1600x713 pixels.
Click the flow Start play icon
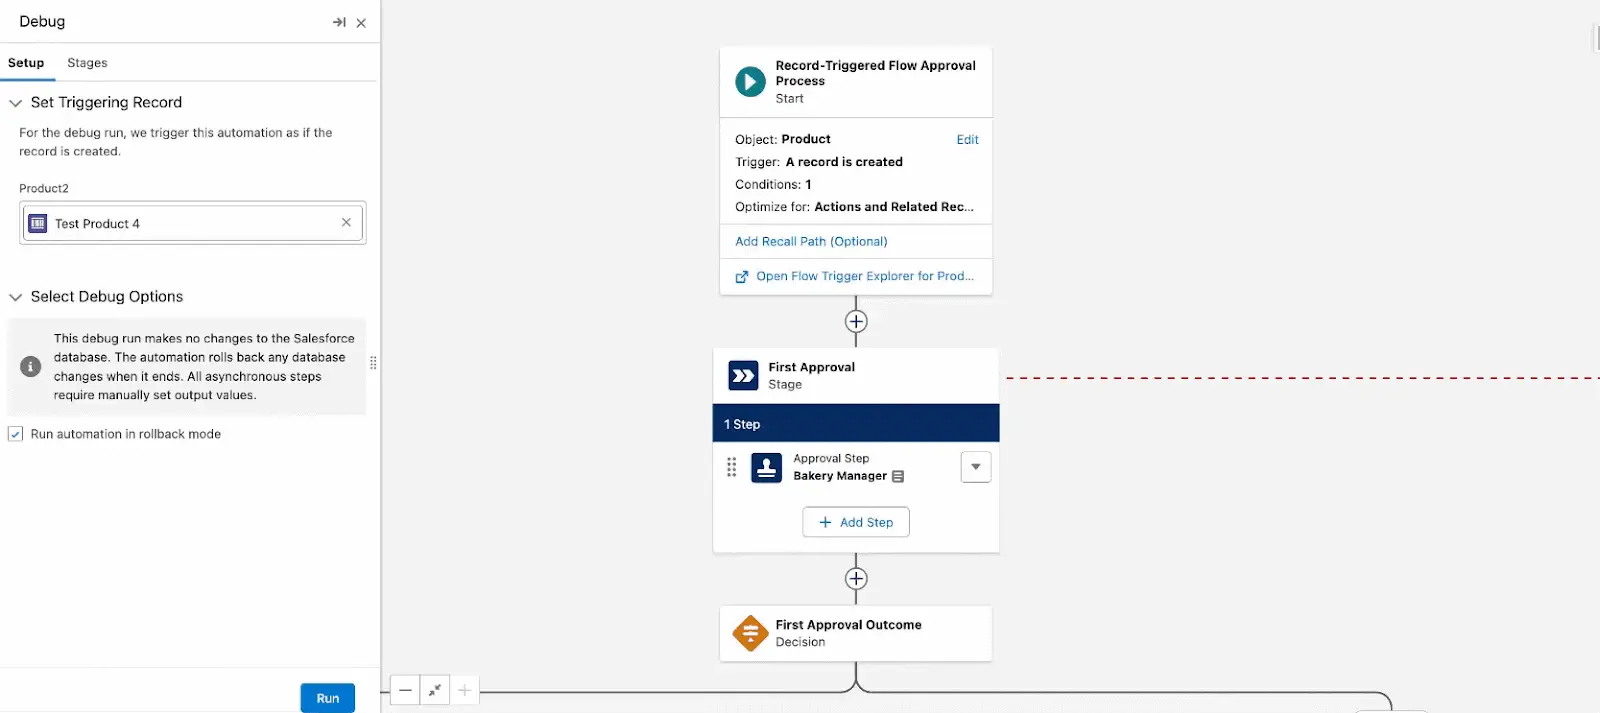click(750, 81)
